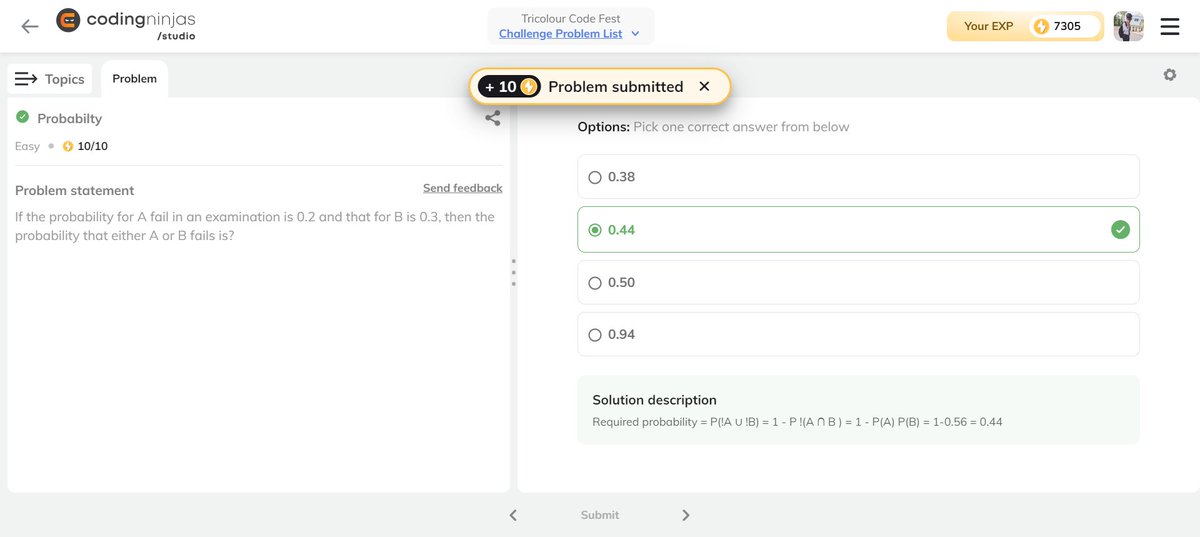Go to the previous problem chevron
This screenshot has width=1200, height=537.
click(513, 515)
